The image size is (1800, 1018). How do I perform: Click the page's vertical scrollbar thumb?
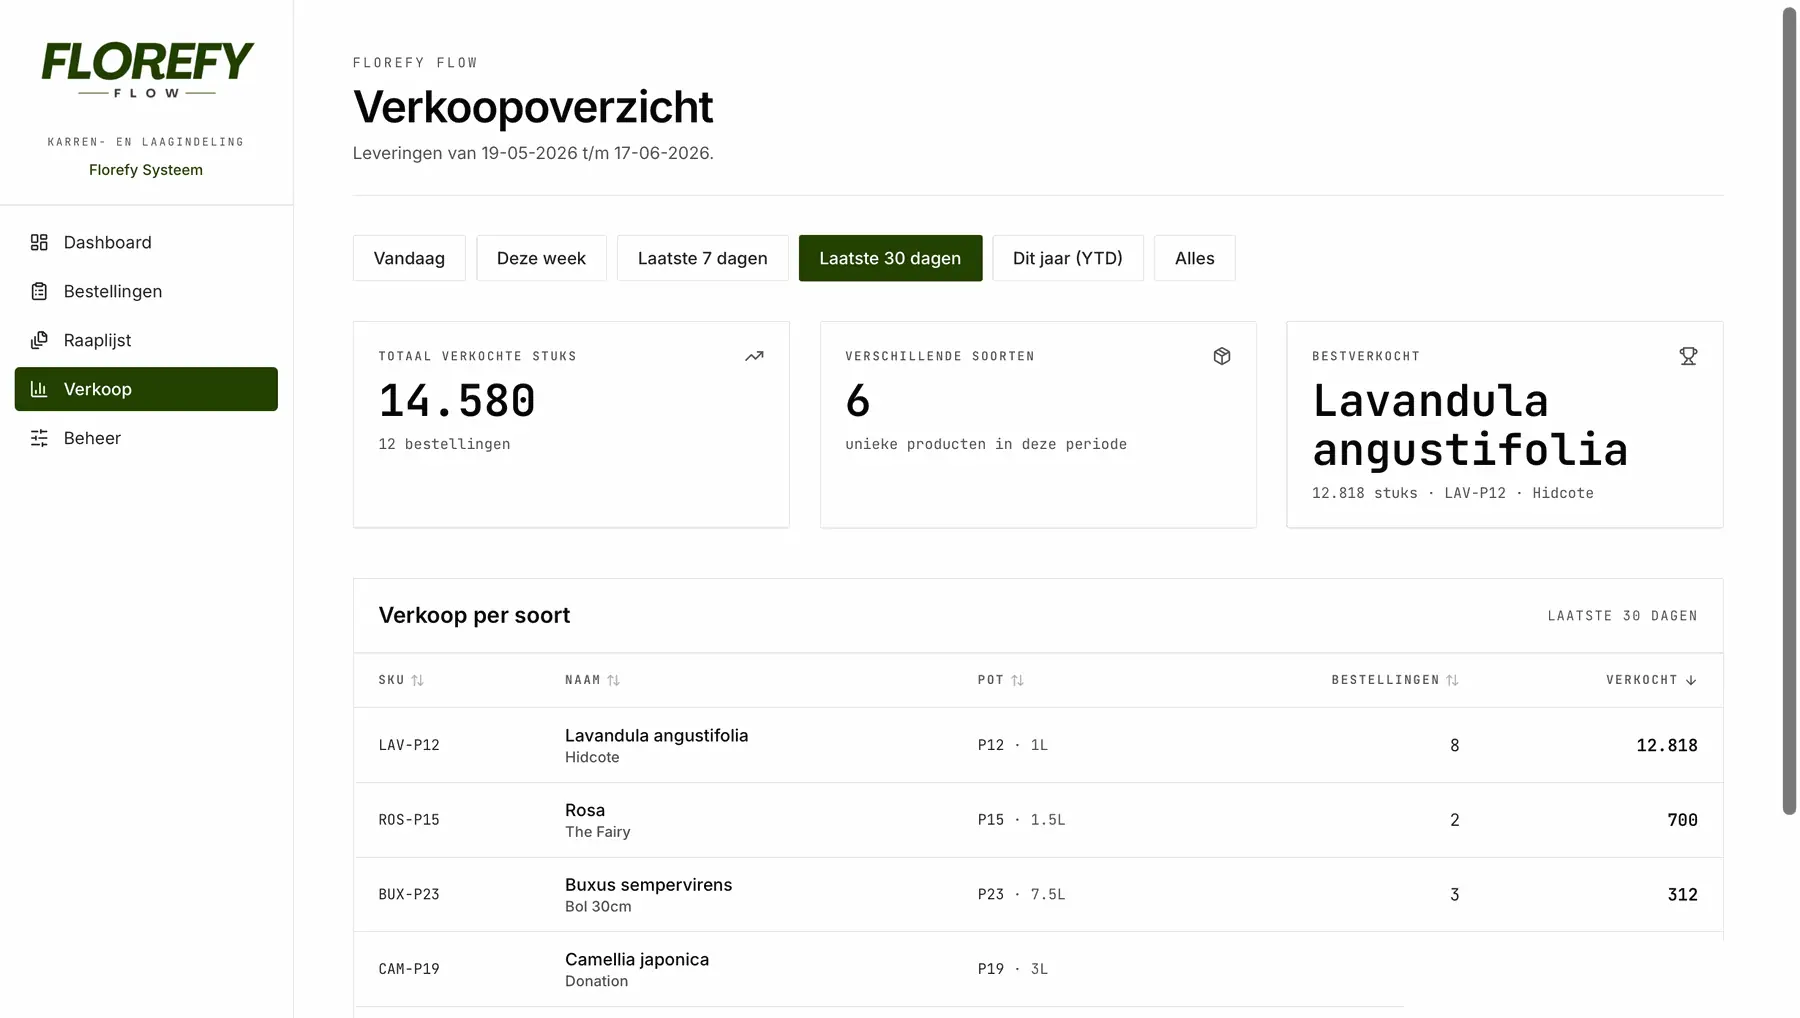point(1789,410)
